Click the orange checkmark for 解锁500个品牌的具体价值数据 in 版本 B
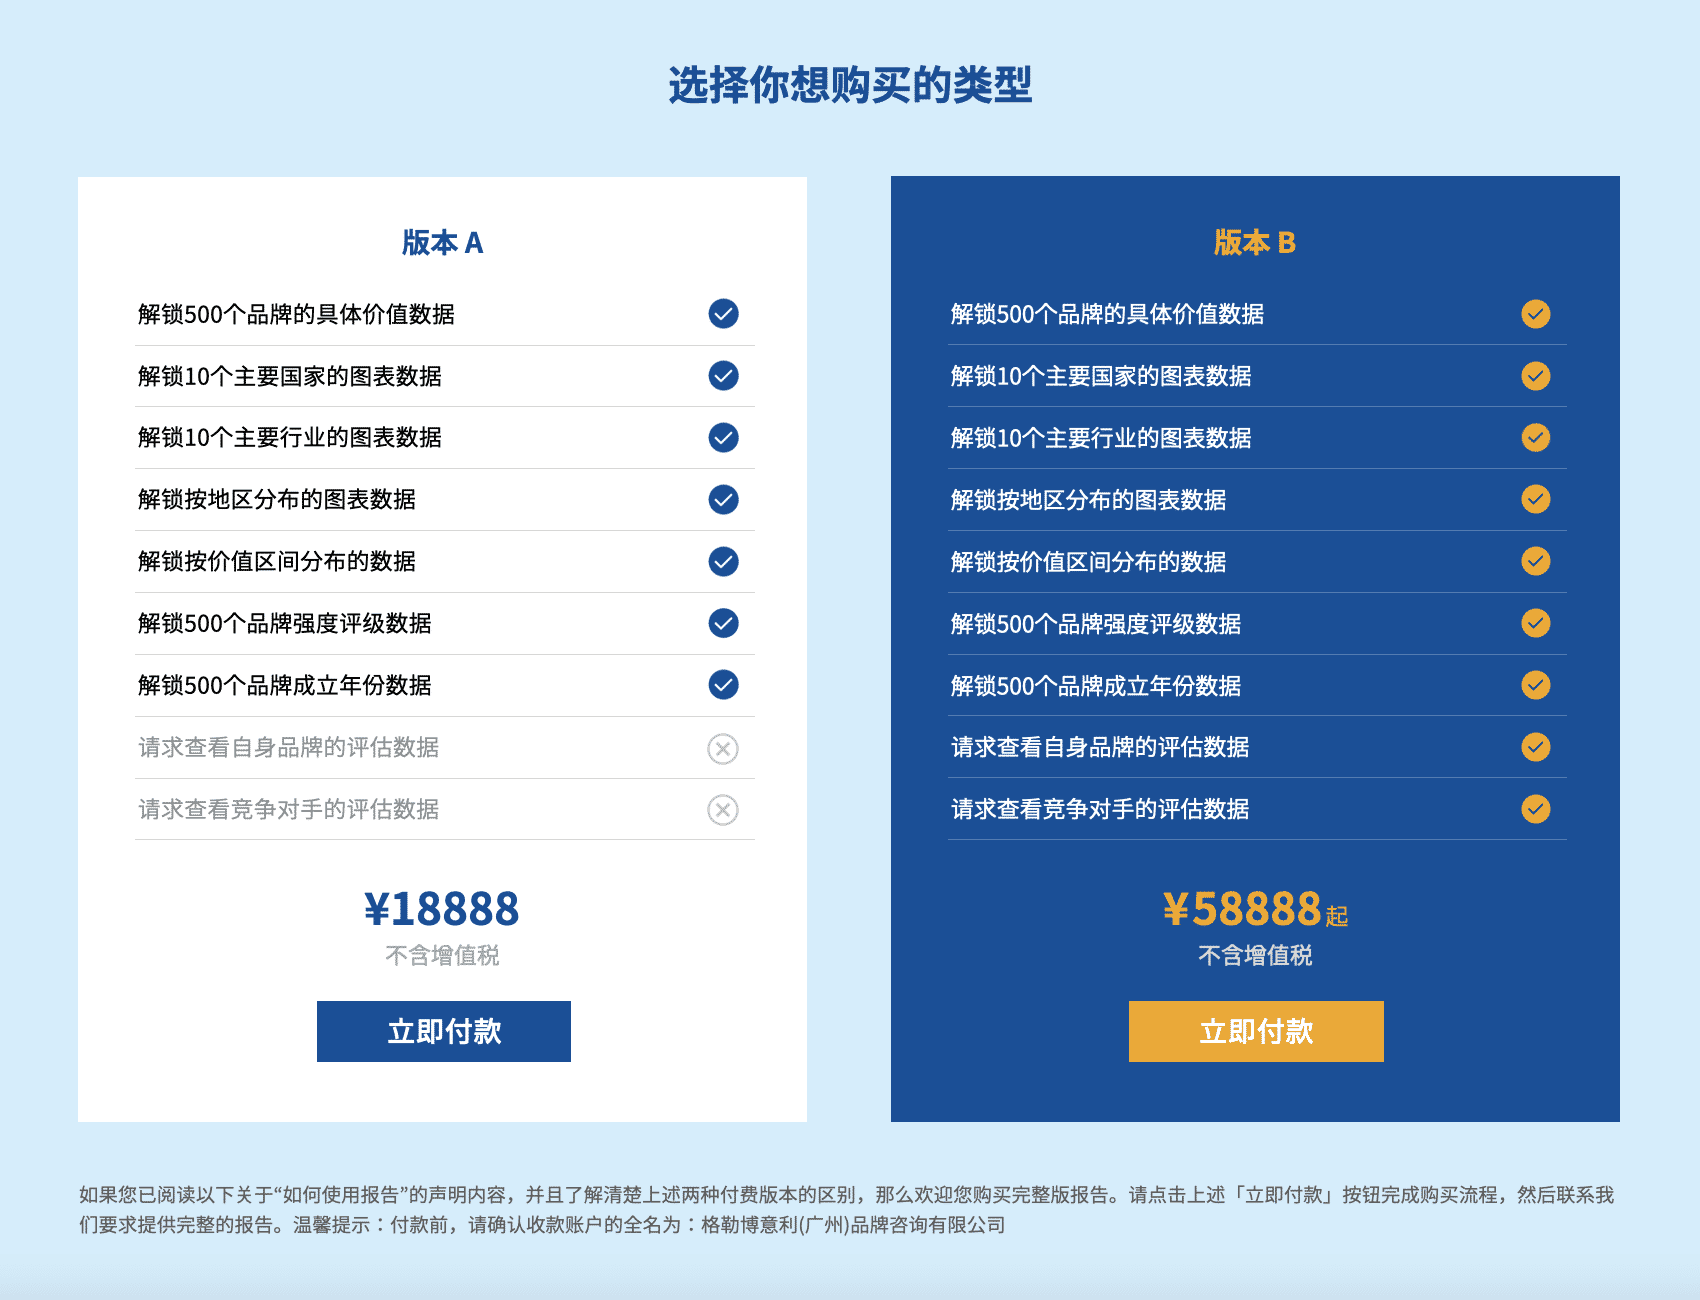The image size is (1700, 1300). click(1535, 314)
